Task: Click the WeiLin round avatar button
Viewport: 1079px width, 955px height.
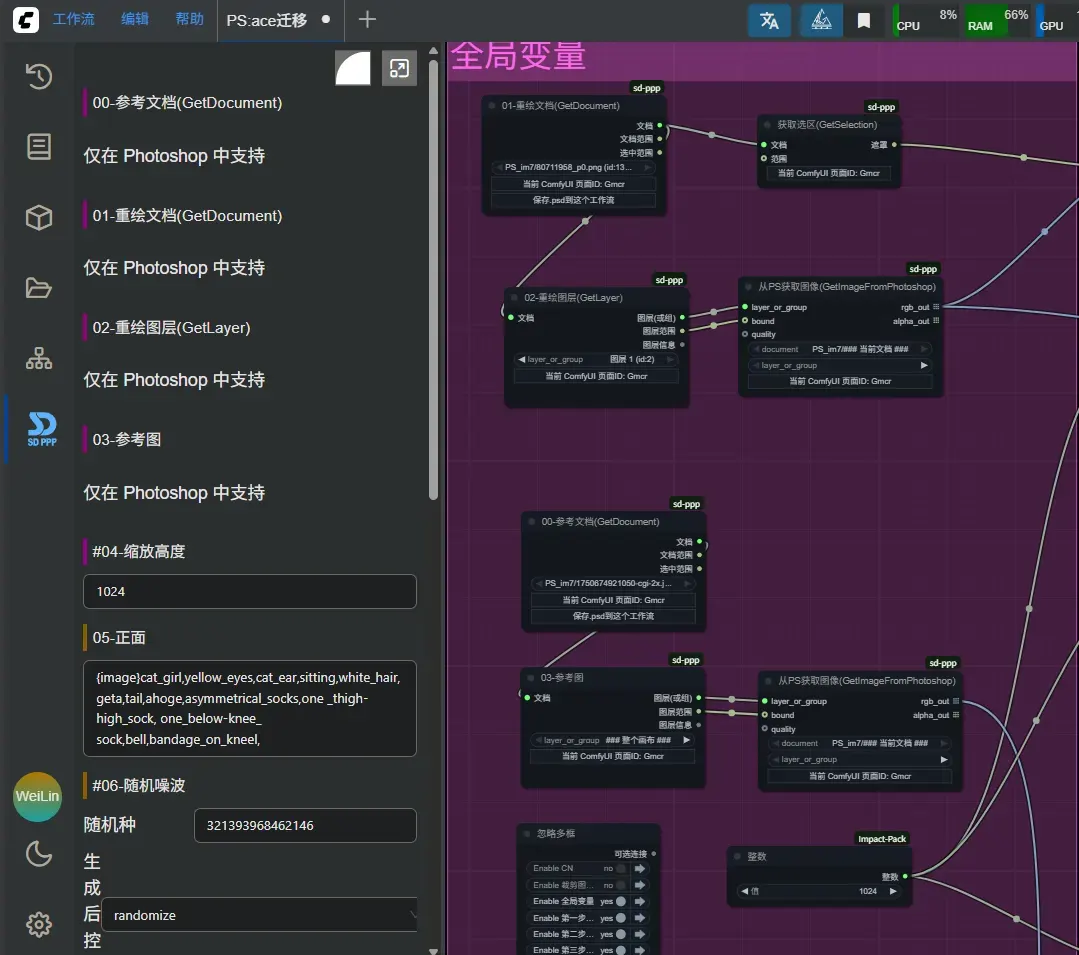Action: coord(37,797)
